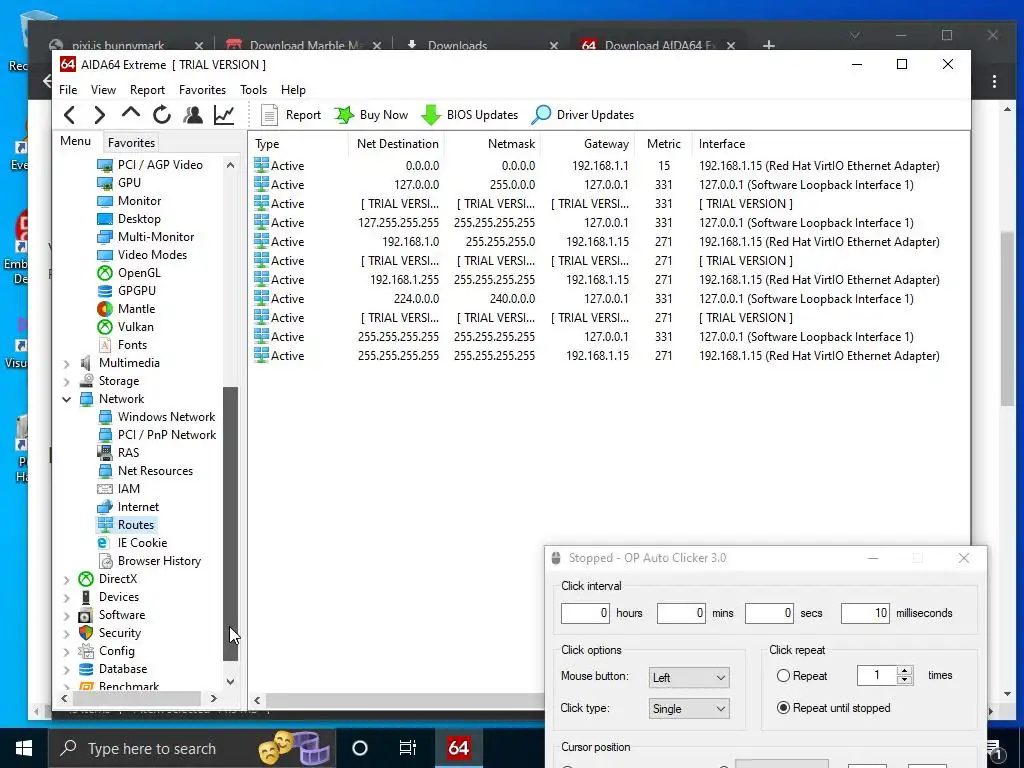
Task: Click the Back navigation arrow in AIDA64
Action: coord(69,115)
